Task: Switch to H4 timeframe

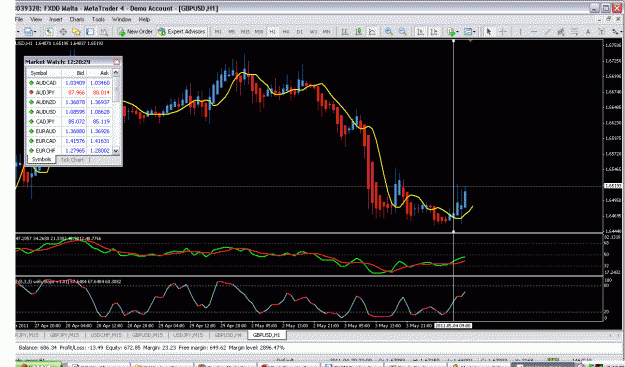Action: coord(286,31)
